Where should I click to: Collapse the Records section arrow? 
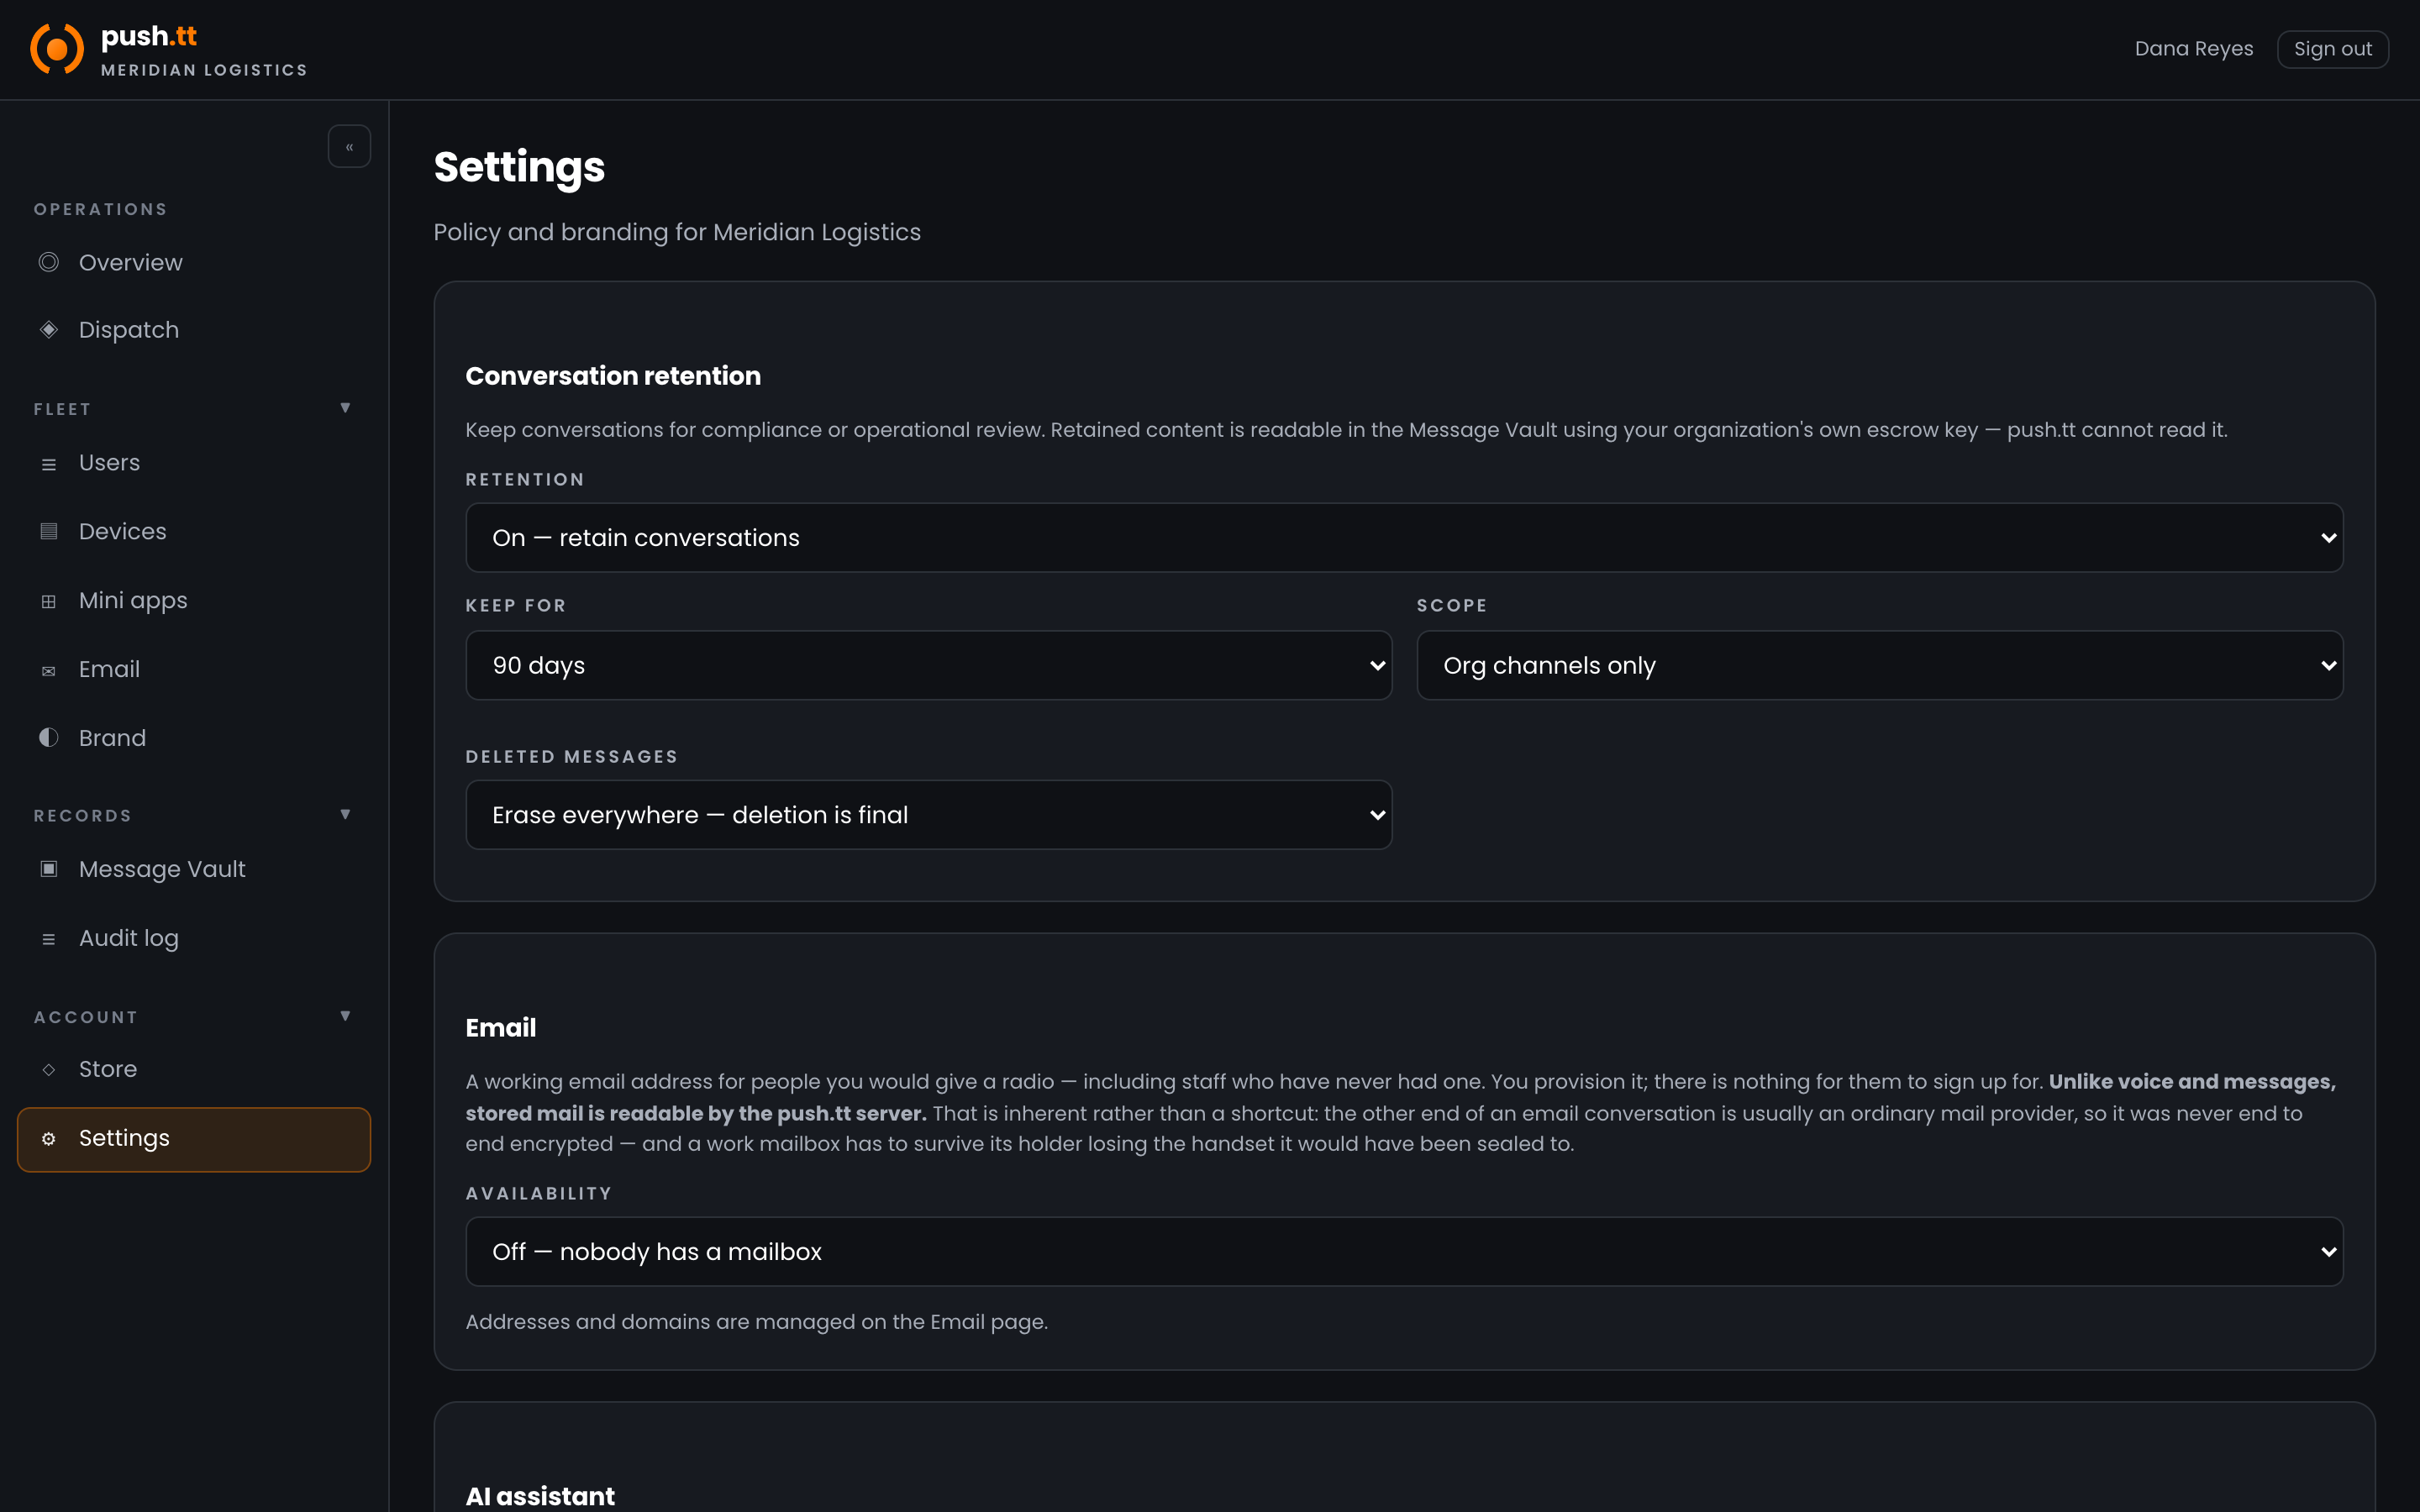[345, 815]
